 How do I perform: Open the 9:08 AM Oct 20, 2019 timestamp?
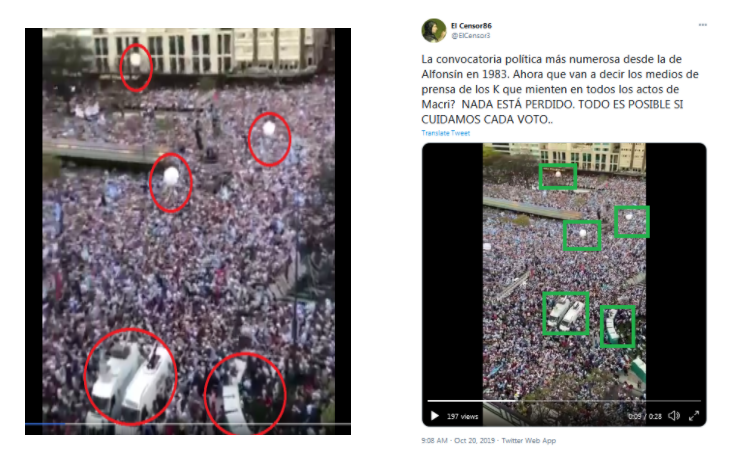(458, 440)
